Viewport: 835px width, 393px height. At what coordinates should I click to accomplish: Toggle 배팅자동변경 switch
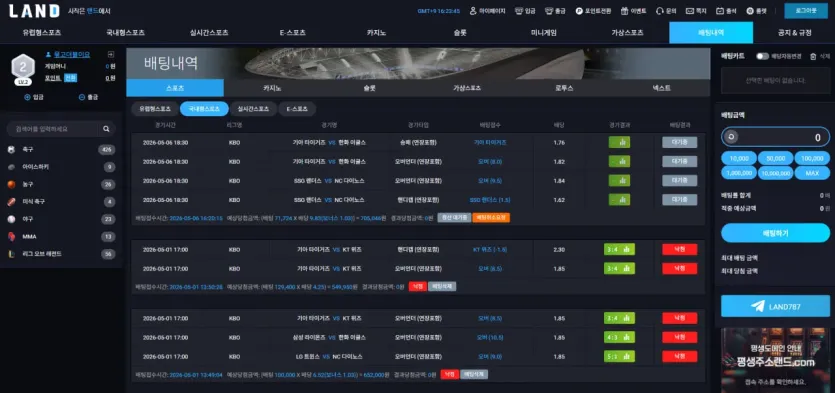pos(763,56)
